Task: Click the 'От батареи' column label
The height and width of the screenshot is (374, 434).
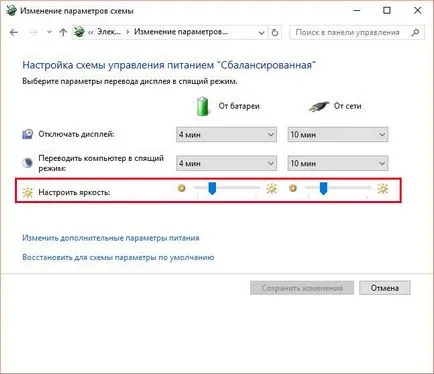Action: (239, 106)
